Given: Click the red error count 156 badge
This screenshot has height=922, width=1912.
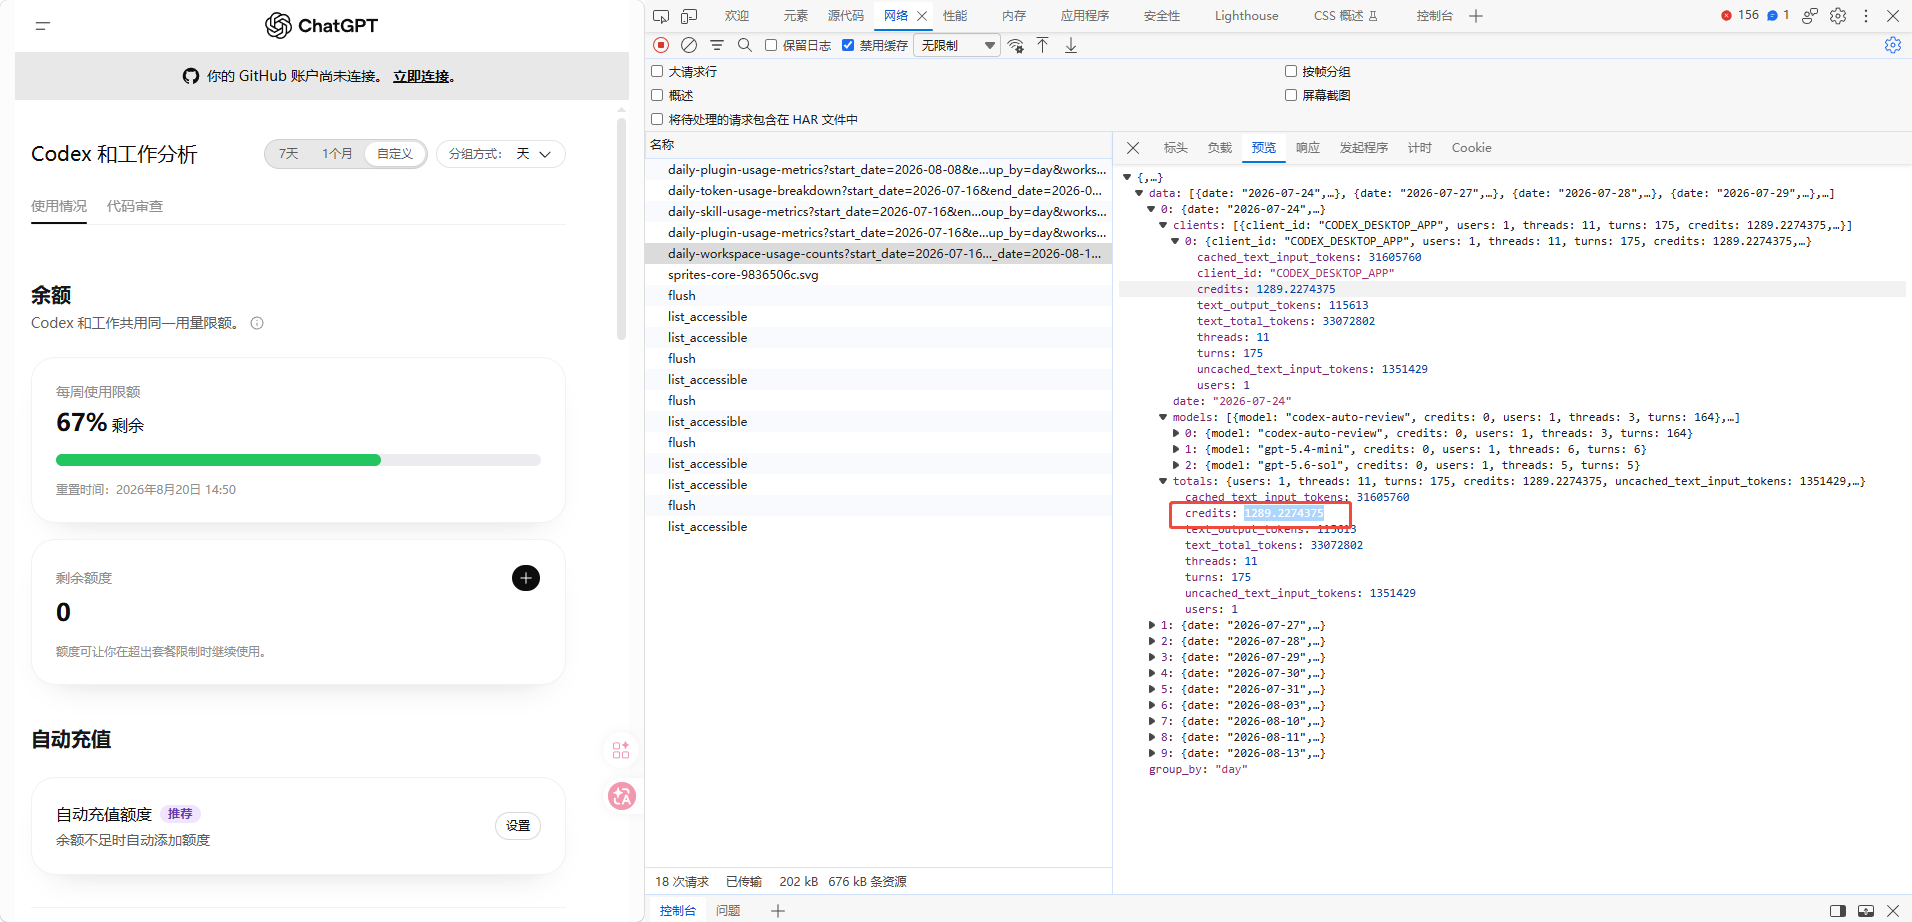Looking at the screenshot, I should [x=1740, y=15].
